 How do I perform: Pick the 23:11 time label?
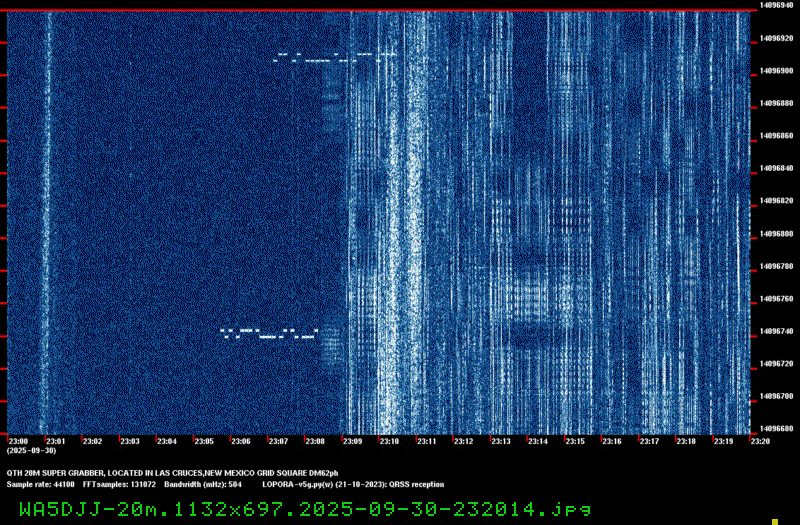pos(427,441)
